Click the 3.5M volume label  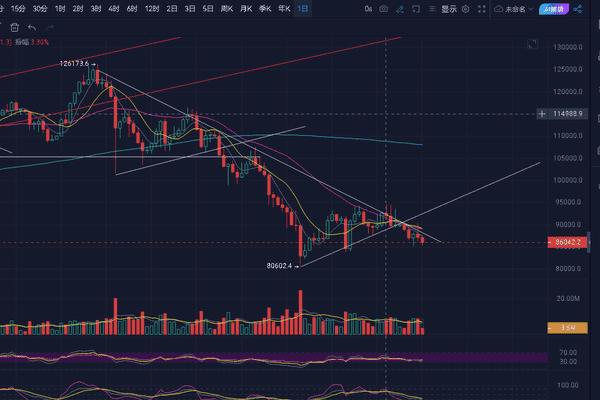point(566,327)
